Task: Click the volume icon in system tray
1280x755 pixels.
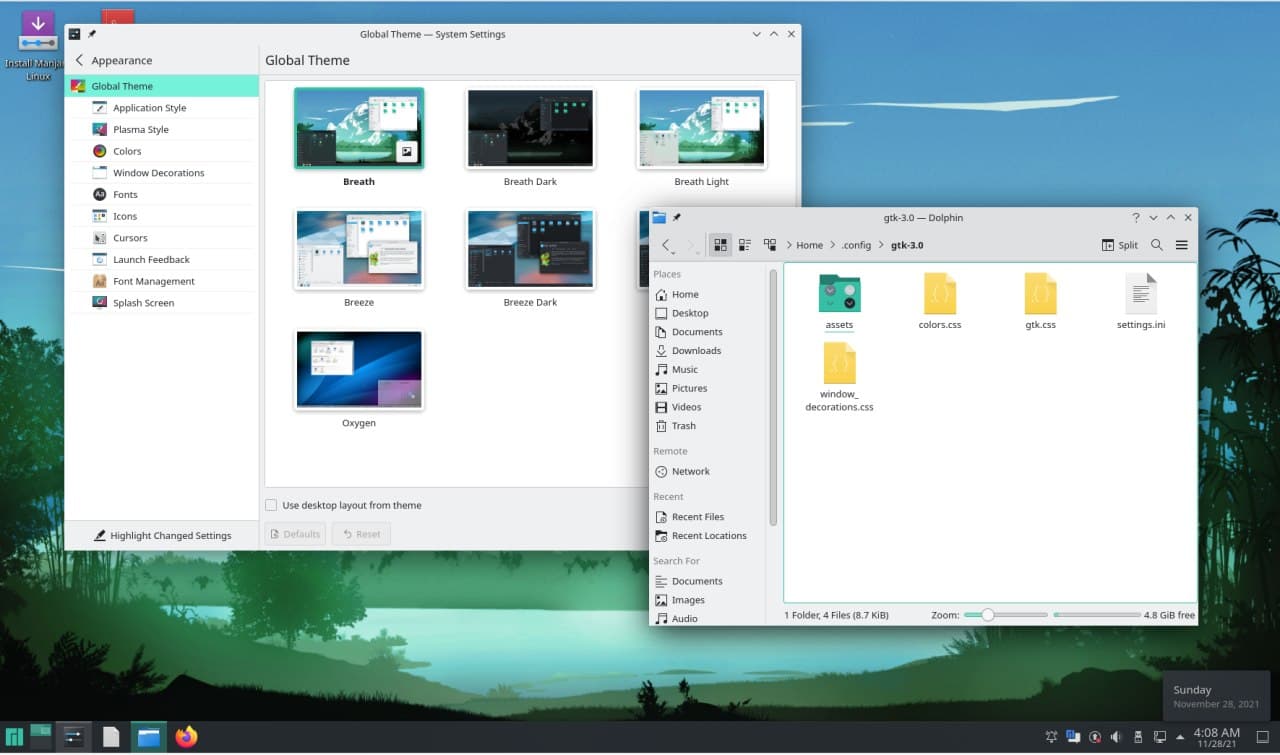Action: point(1116,737)
